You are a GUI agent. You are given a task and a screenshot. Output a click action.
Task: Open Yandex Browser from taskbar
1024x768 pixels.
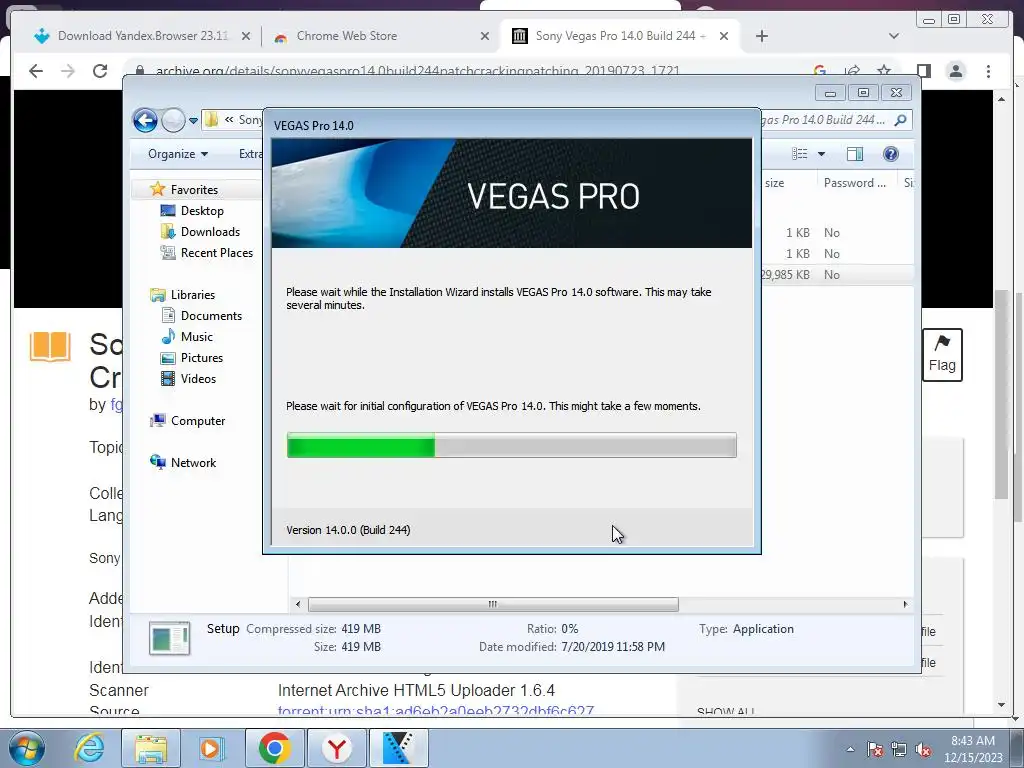pyautogui.click(x=336, y=748)
